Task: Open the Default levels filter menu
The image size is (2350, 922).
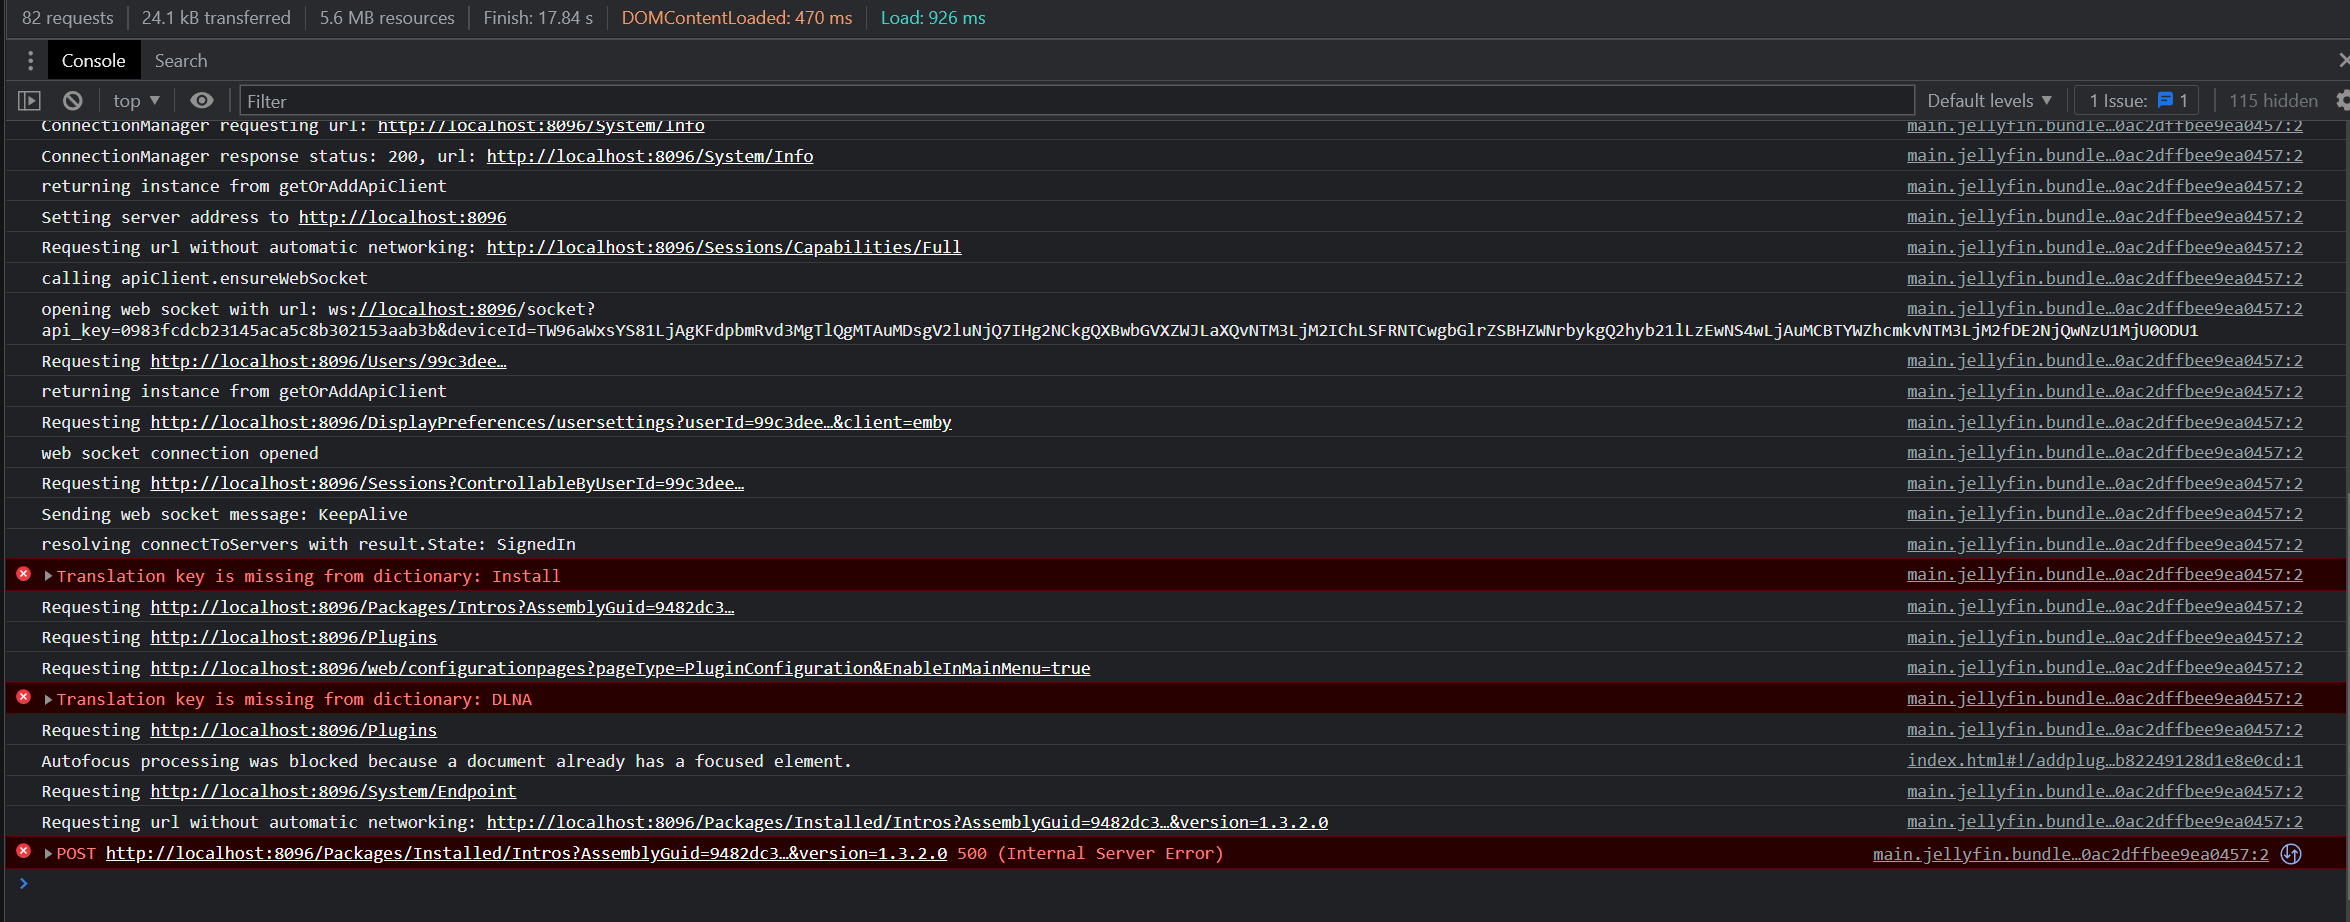Action: [x=1990, y=100]
